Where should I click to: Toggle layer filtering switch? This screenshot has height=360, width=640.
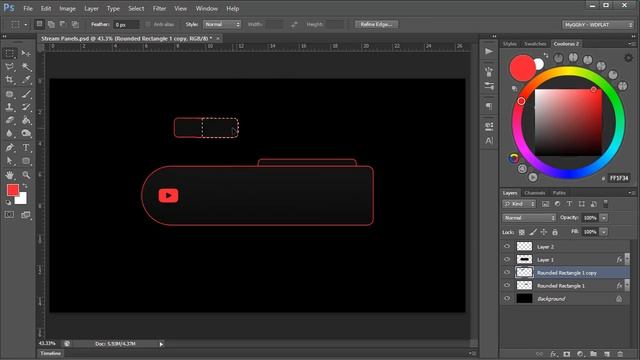click(606, 204)
